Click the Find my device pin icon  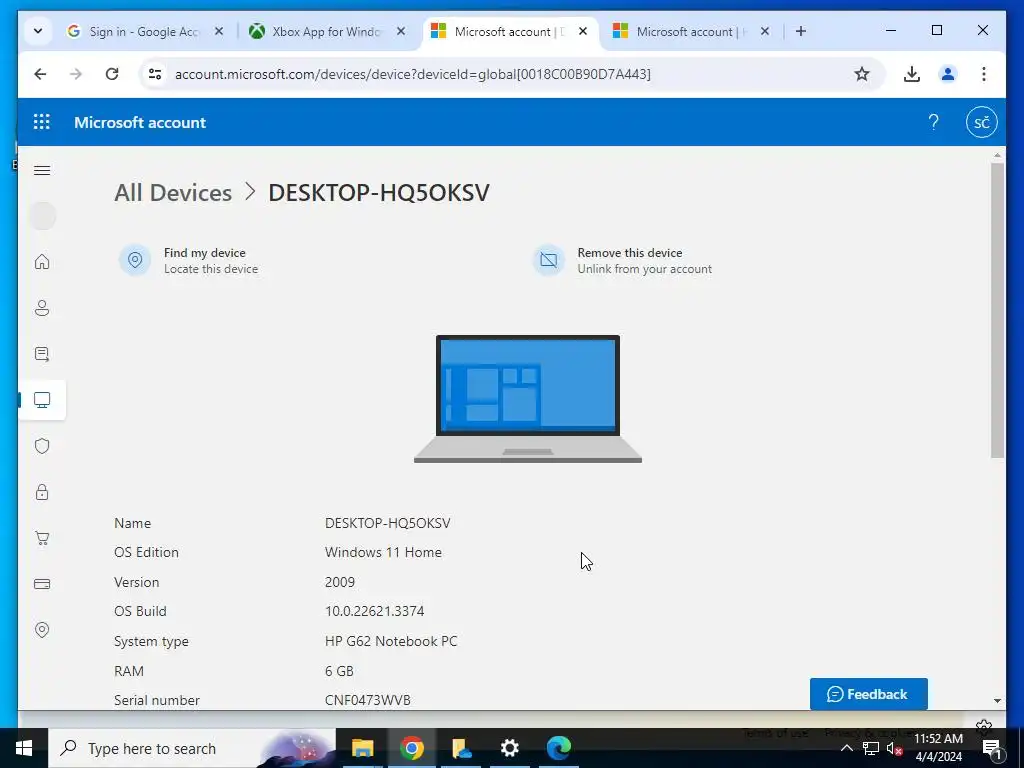tap(135, 260)
